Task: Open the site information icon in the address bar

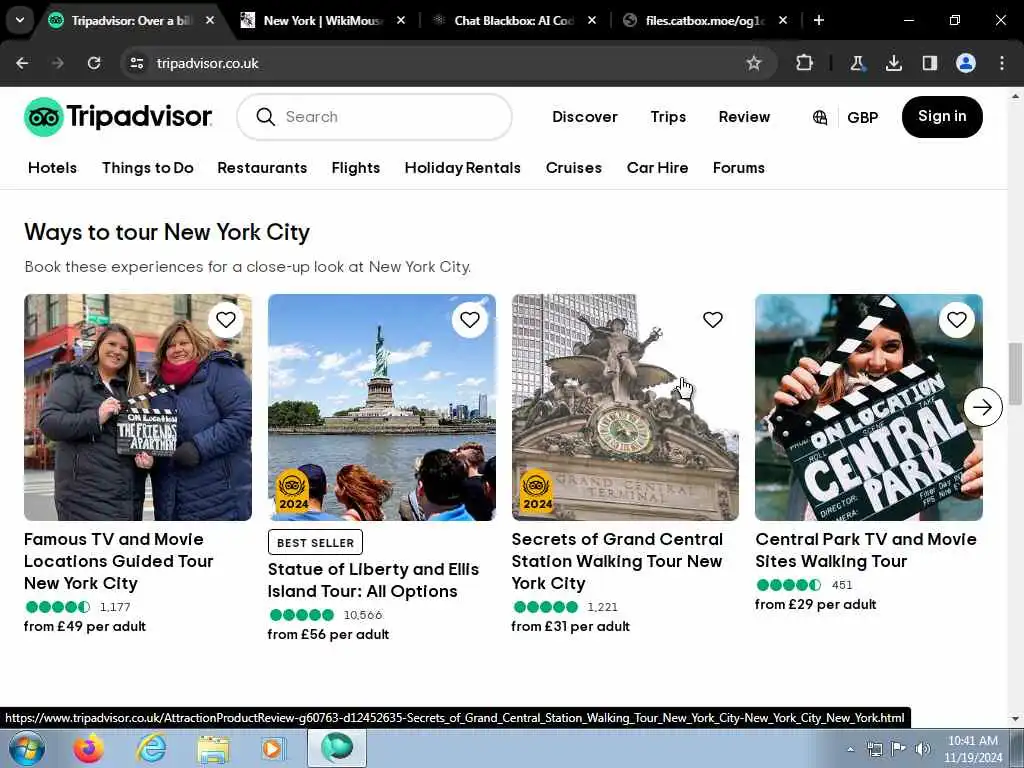Action: click(136, 63)
